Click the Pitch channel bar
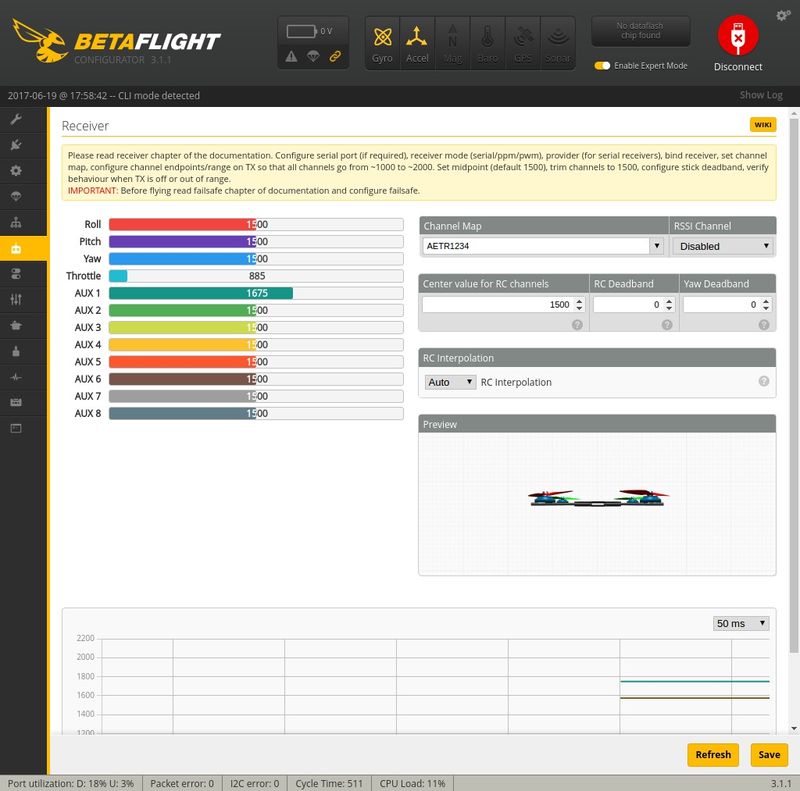 [x=256, y=241]
